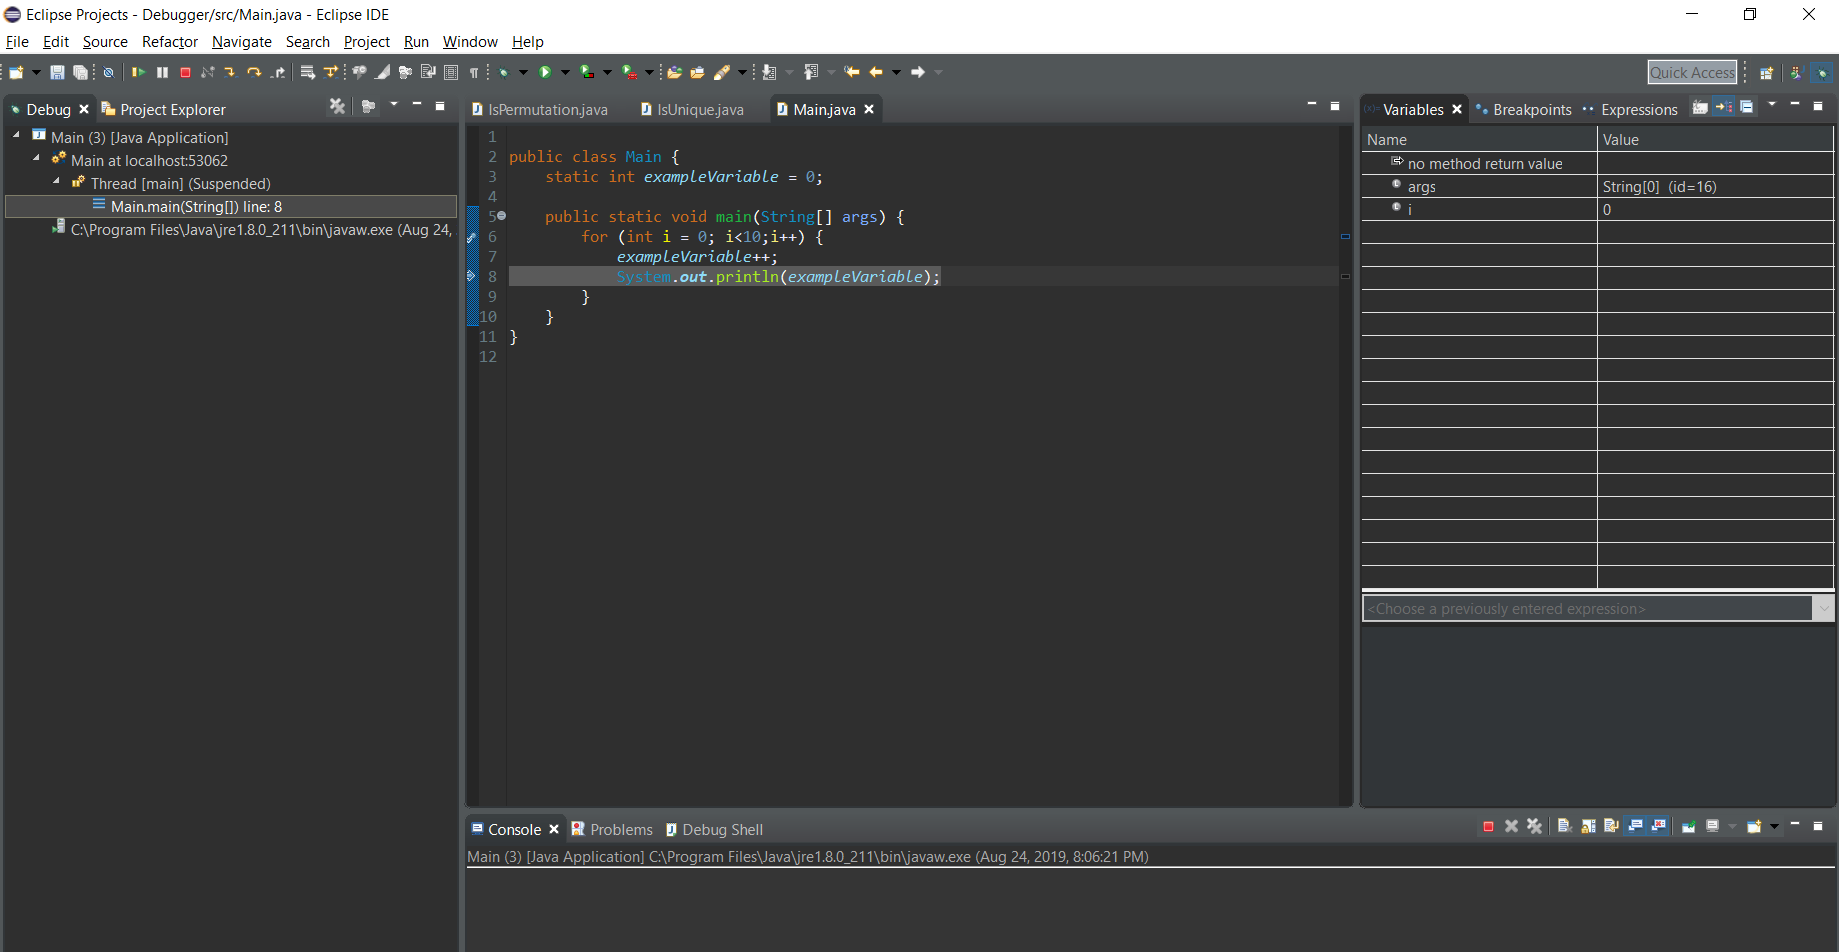Open the Refactor menu
1839x952 pixels.
point(170,41)
